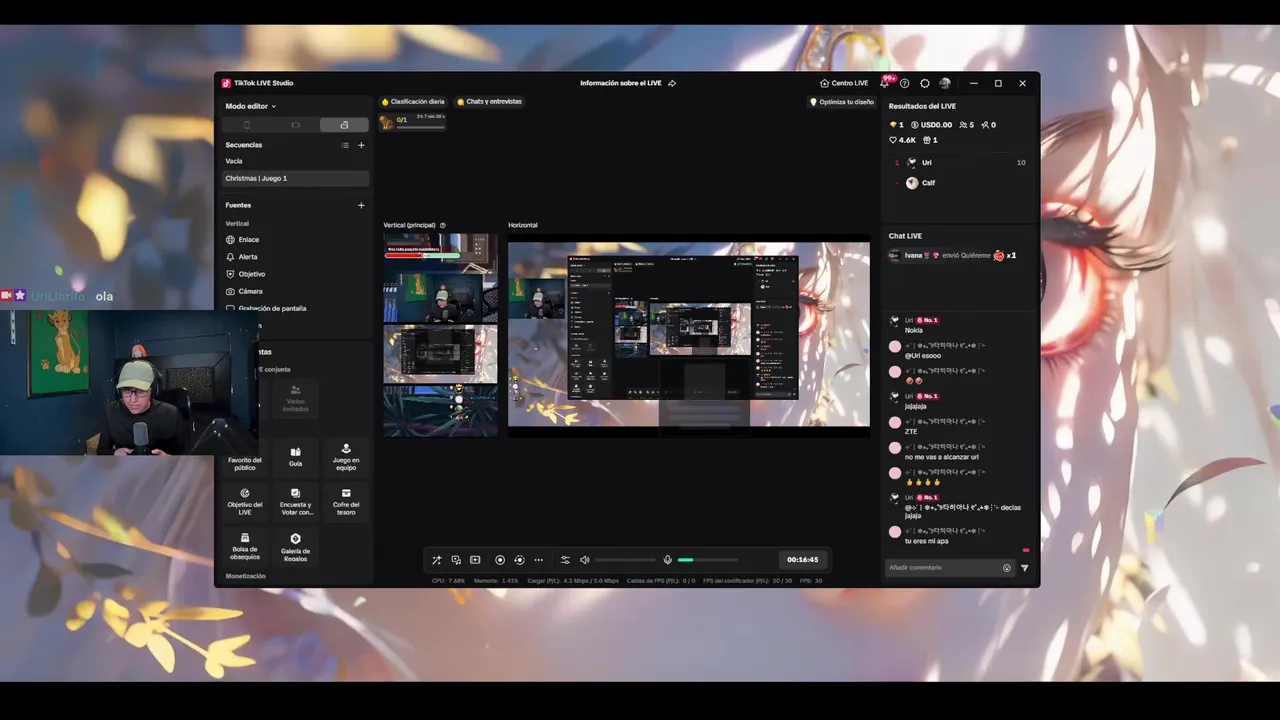Viewport: 1280px width, 720px height.
Task: Click Ivana gift message in Chat LIVE
Action: (953, 255)
